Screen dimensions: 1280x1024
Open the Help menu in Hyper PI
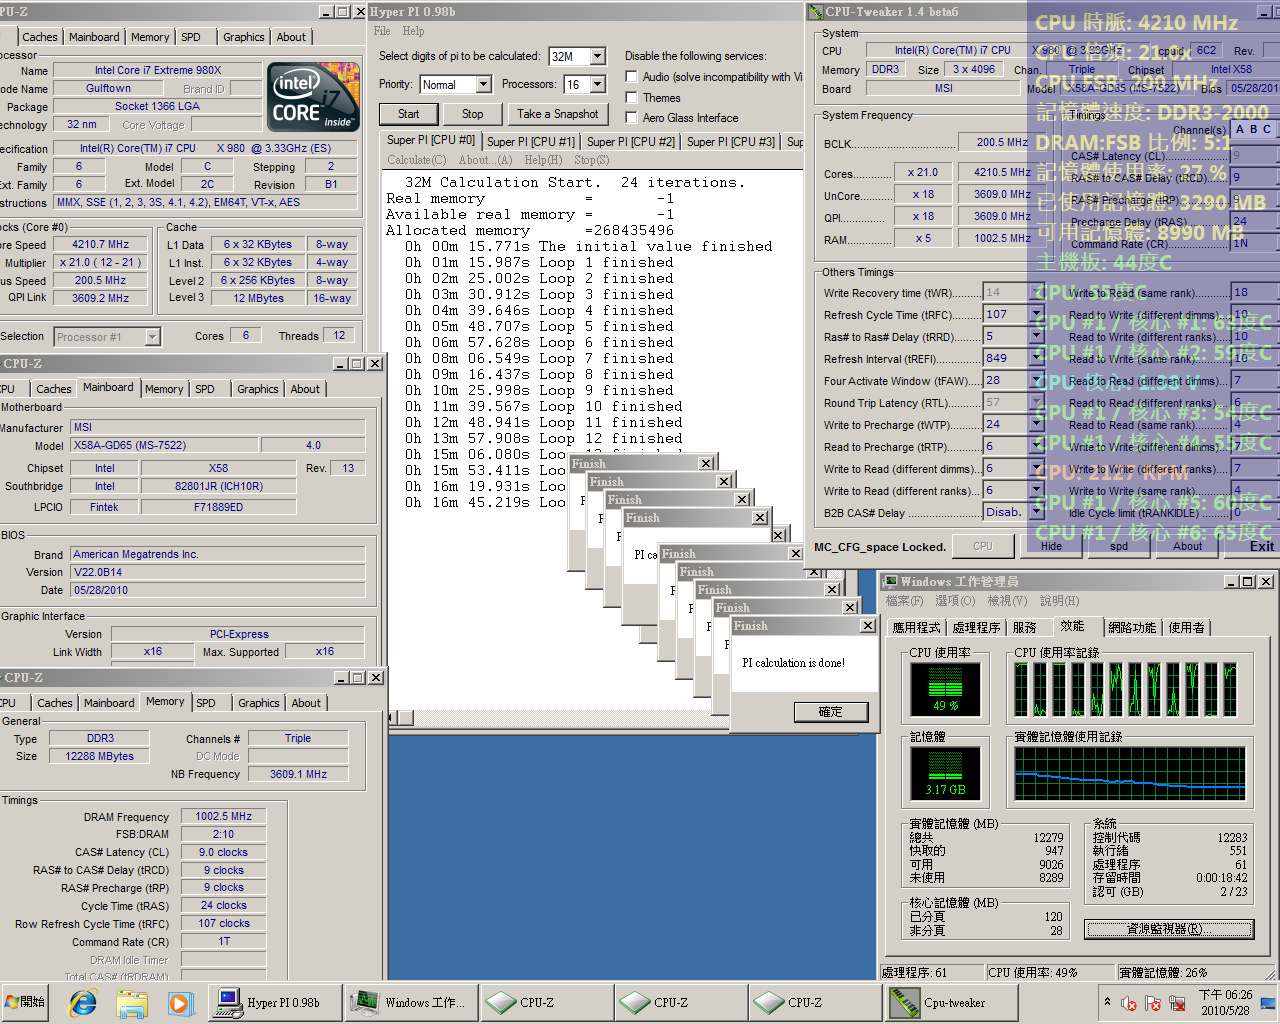(x=413, y=31)
